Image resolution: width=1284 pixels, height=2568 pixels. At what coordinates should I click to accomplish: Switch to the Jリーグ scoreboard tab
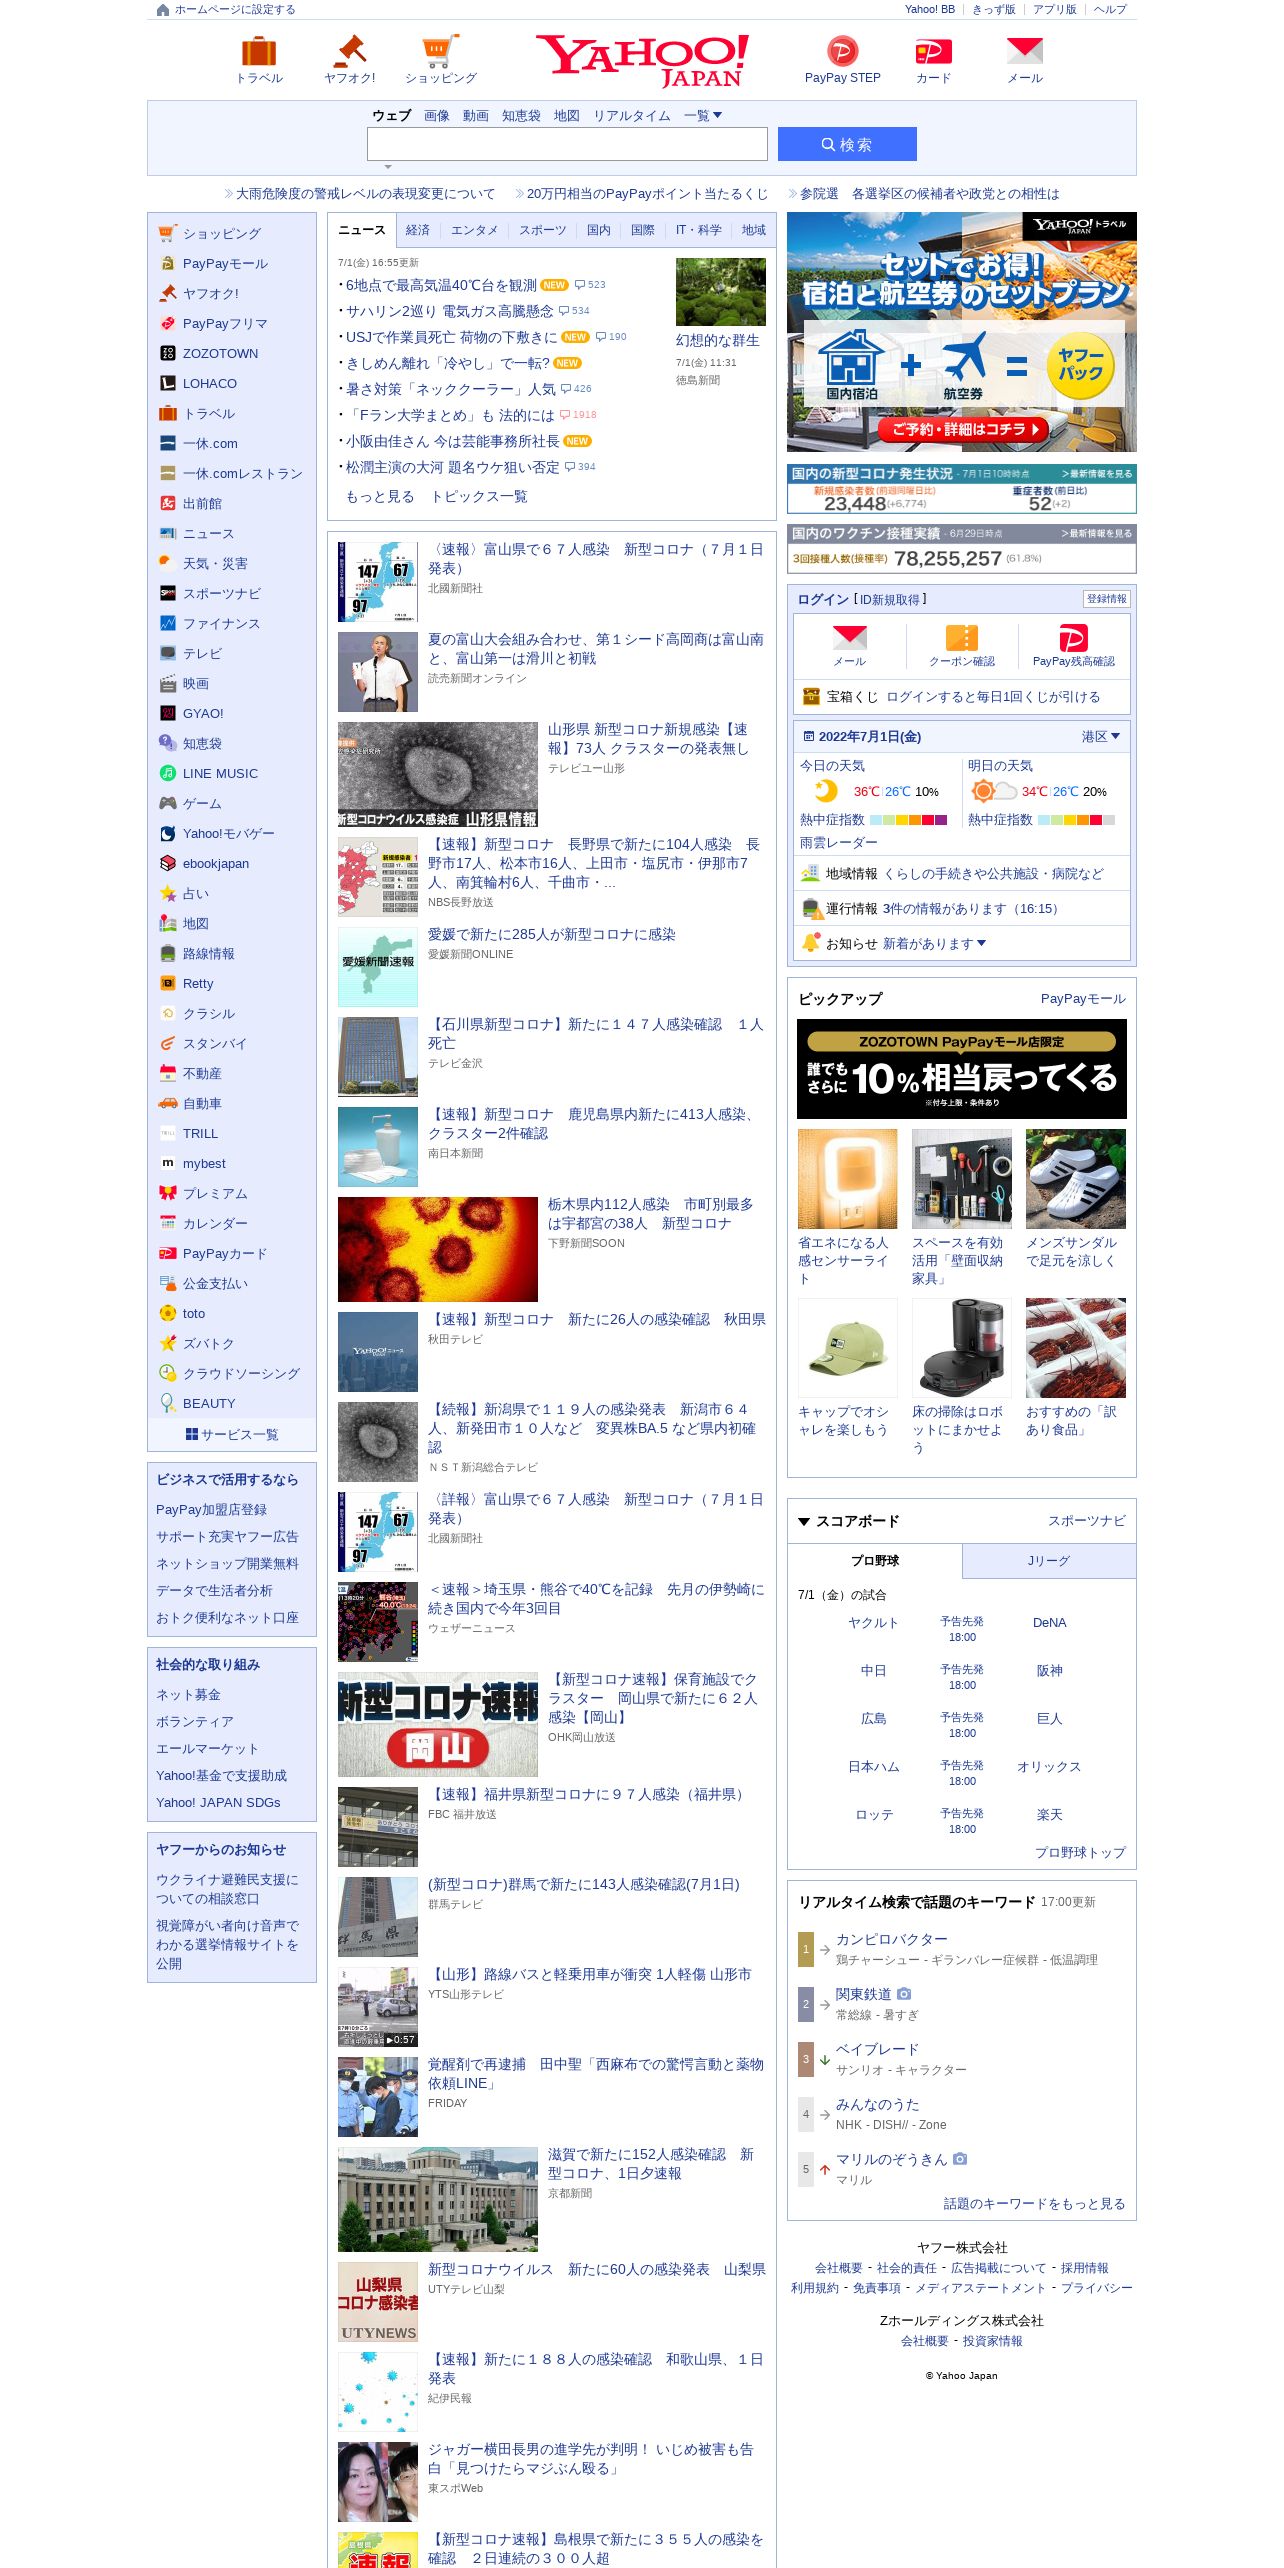tap(1049, 1561)
